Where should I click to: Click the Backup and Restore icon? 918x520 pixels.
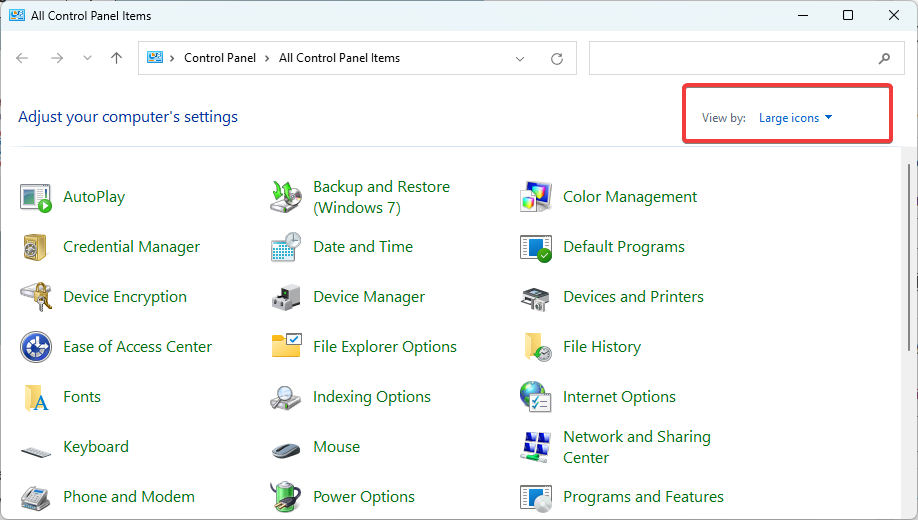[286, 197]
